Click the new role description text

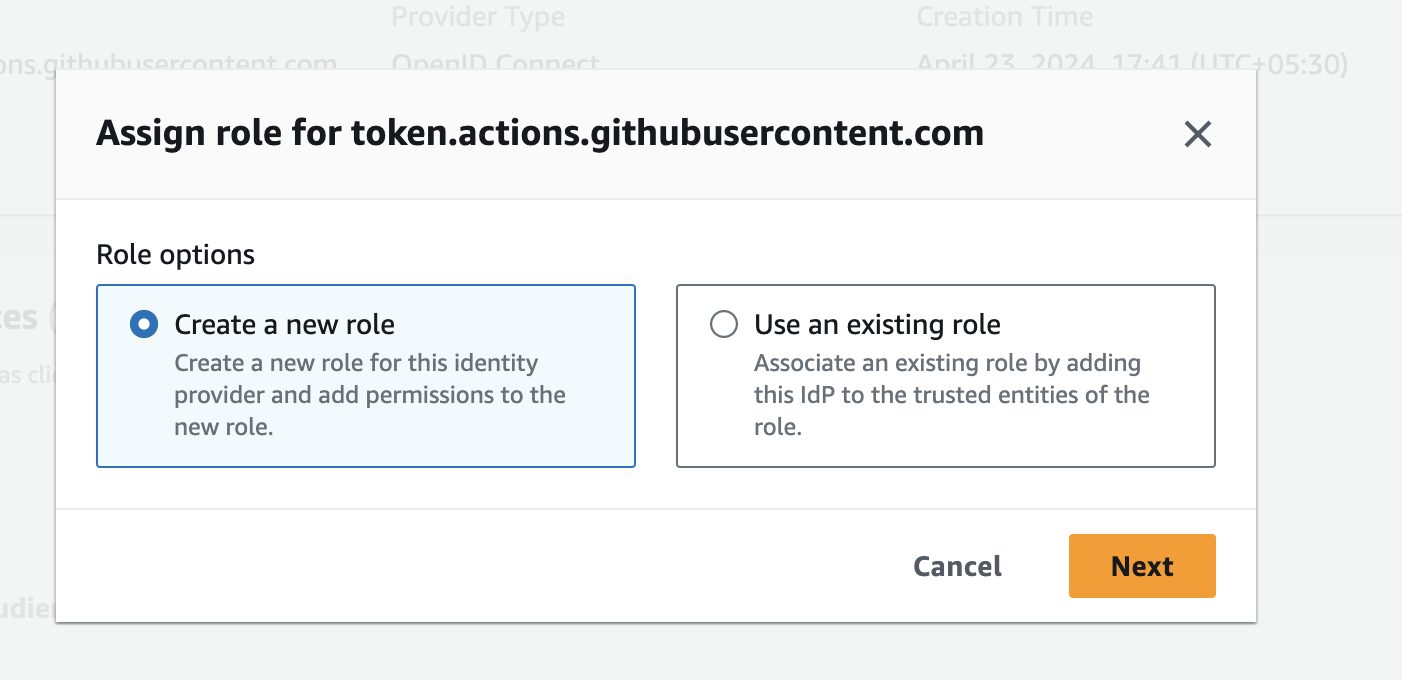370,395
